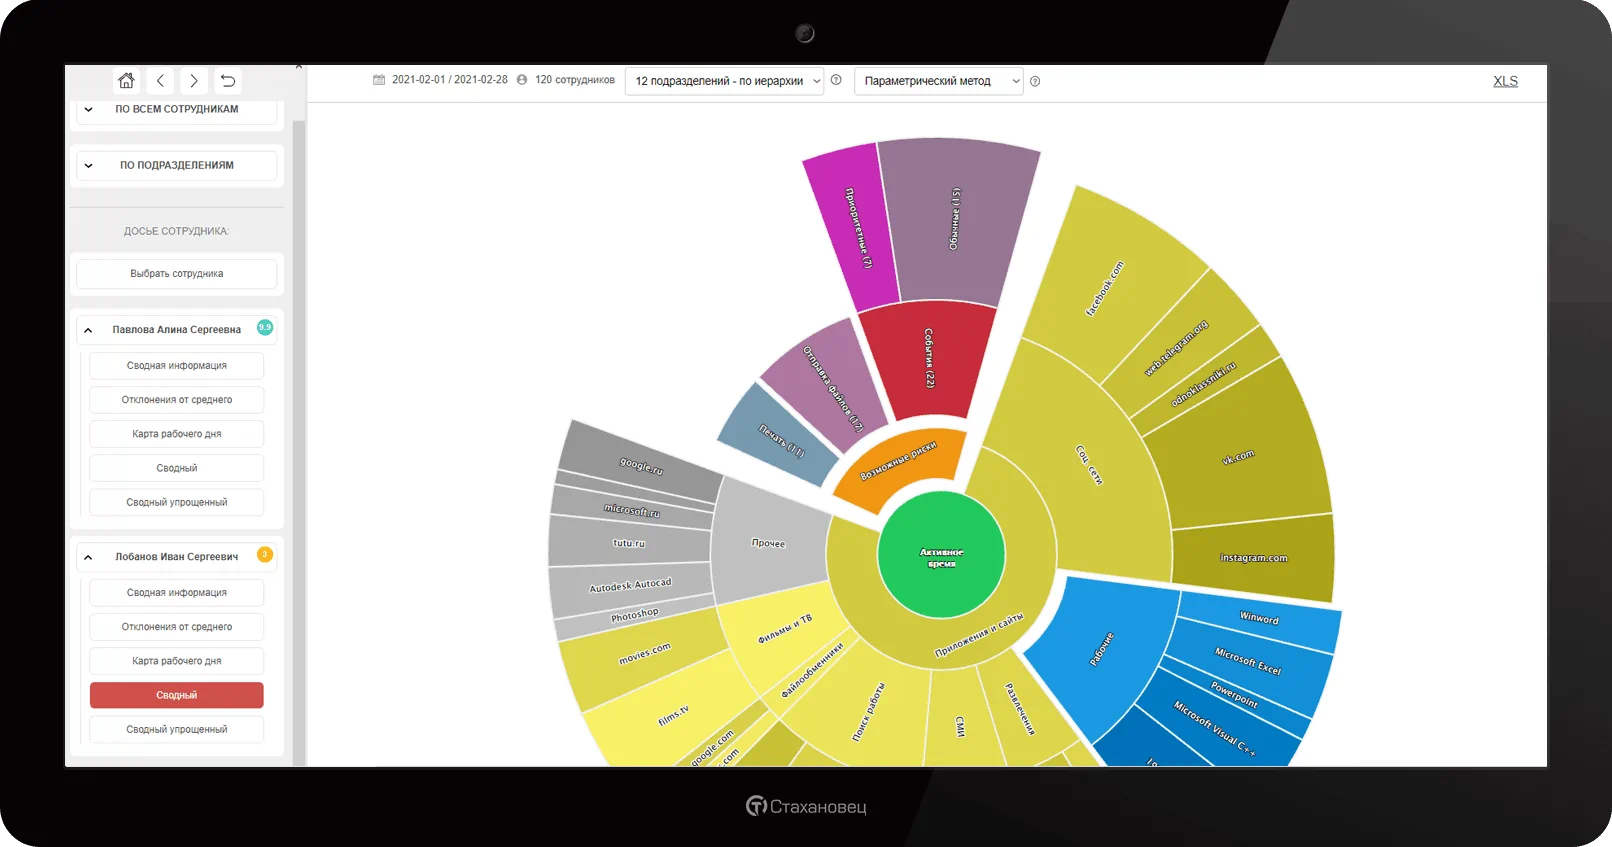The width and height of the screenshot is (1612, 847).
Task: Select the Отправка файлов chart segment
Action: click(826, 388)
